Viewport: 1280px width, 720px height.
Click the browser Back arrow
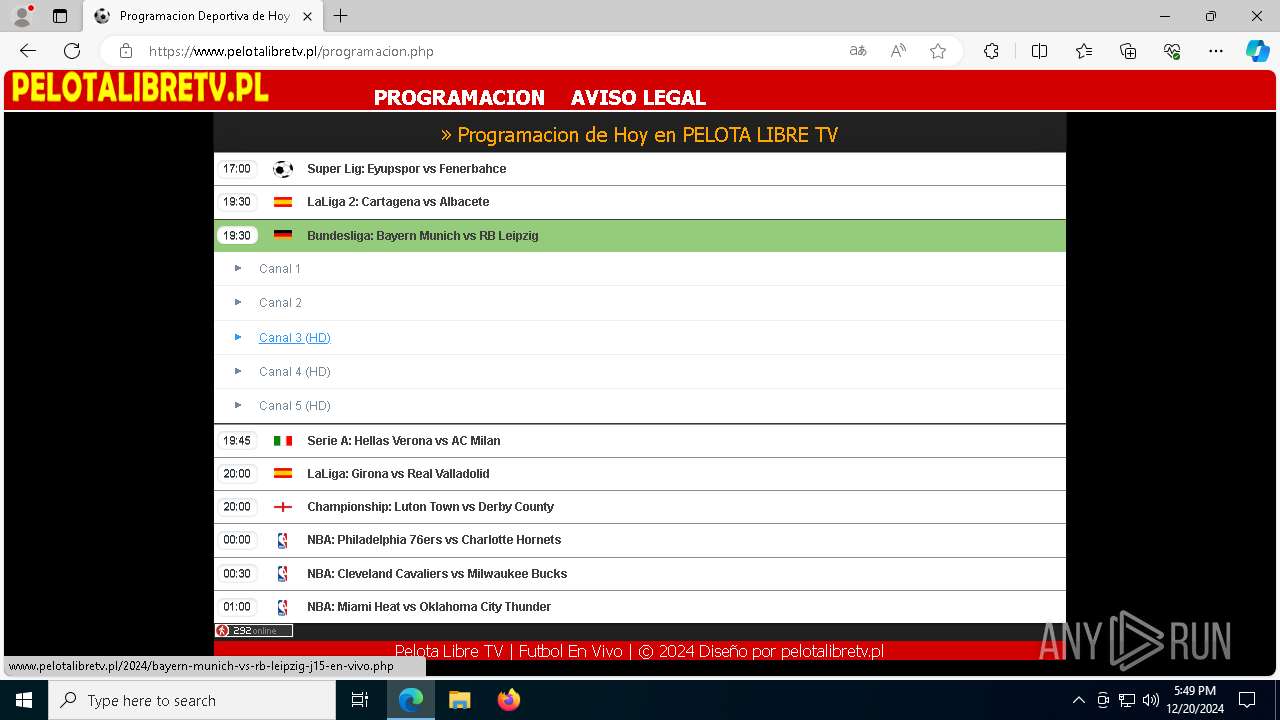click(x=28, y=51)
